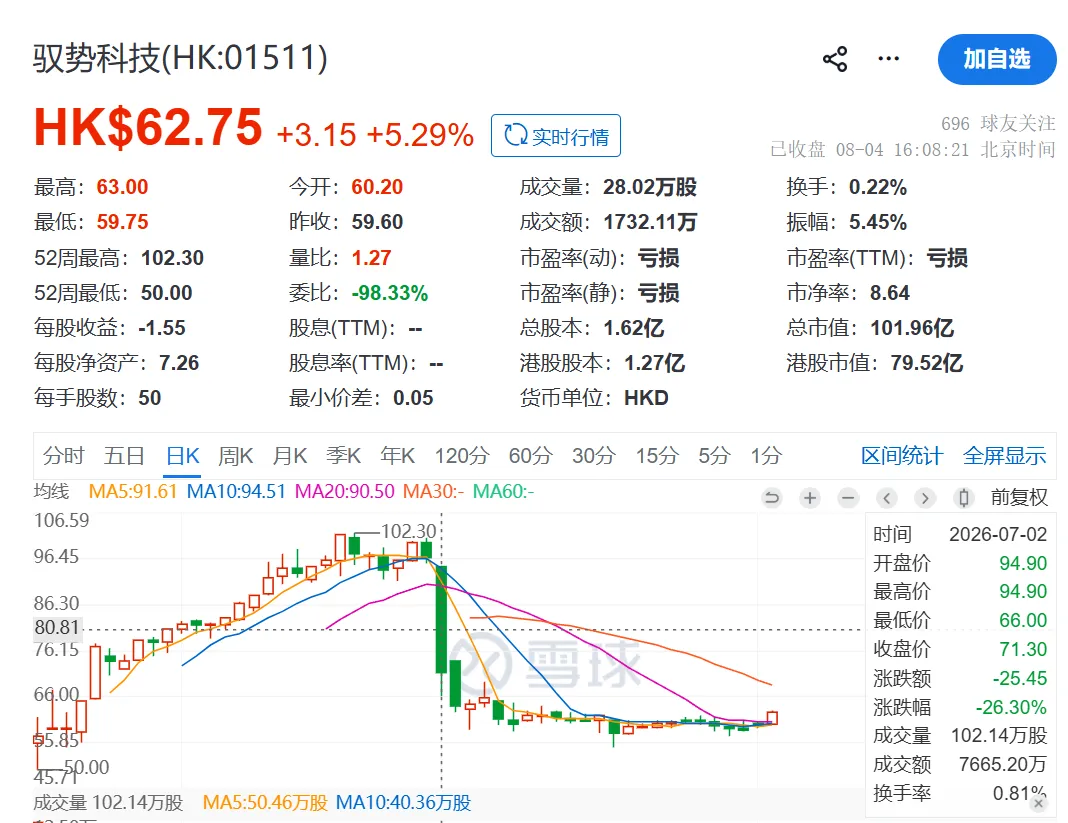Viewport: 1068px width, 823px height.
Task: Select the 日K chart tab
Action: click(x=183, y=455)
